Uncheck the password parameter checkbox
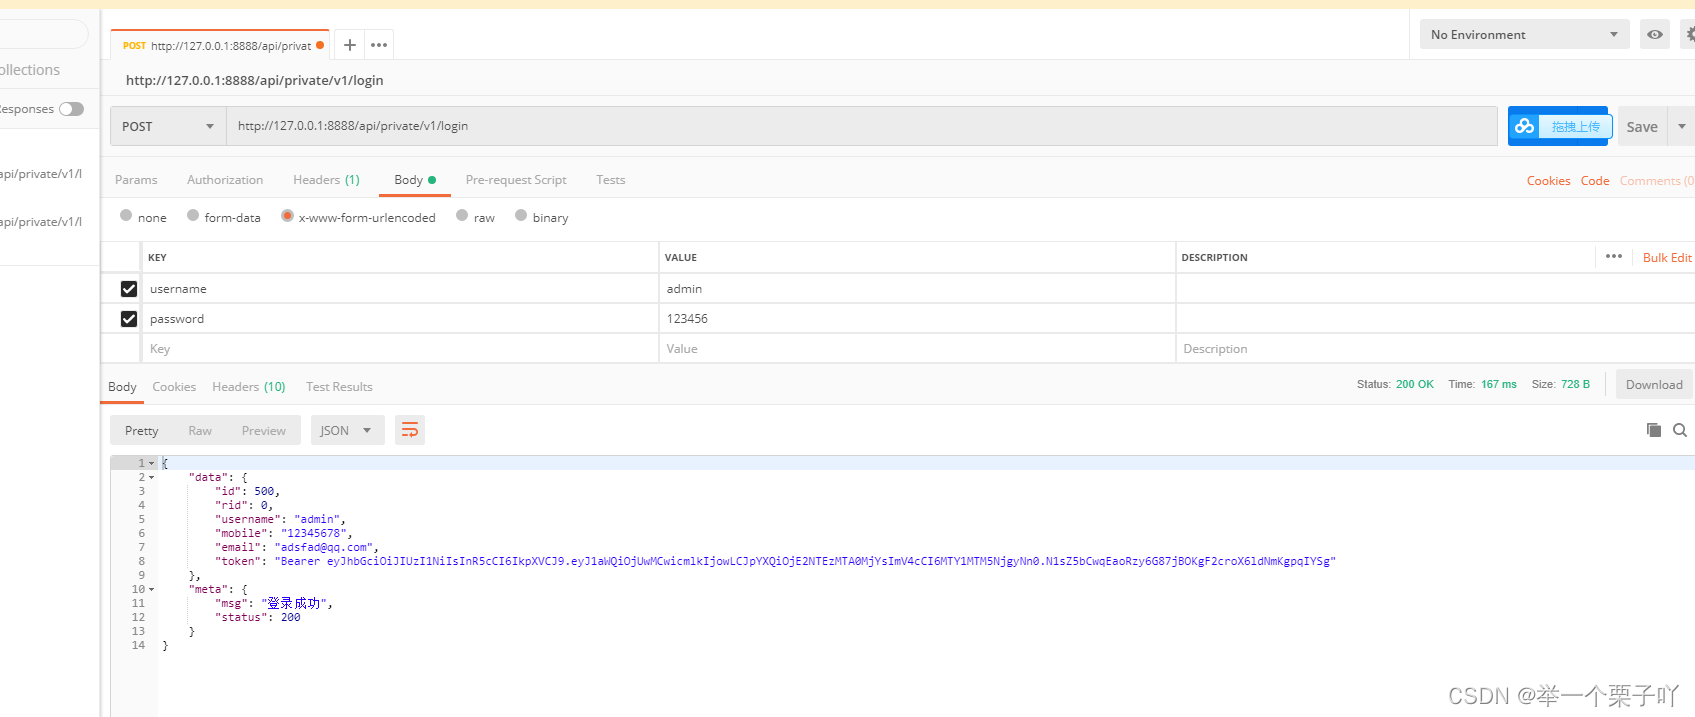 [x=129, y=319]
